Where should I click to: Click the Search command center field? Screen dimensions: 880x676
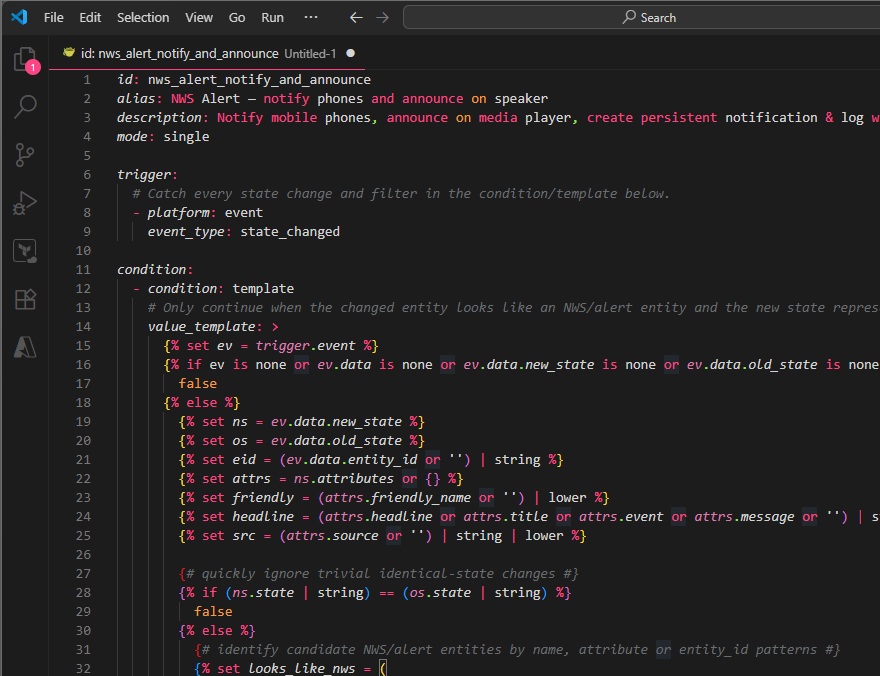(641, 17)
